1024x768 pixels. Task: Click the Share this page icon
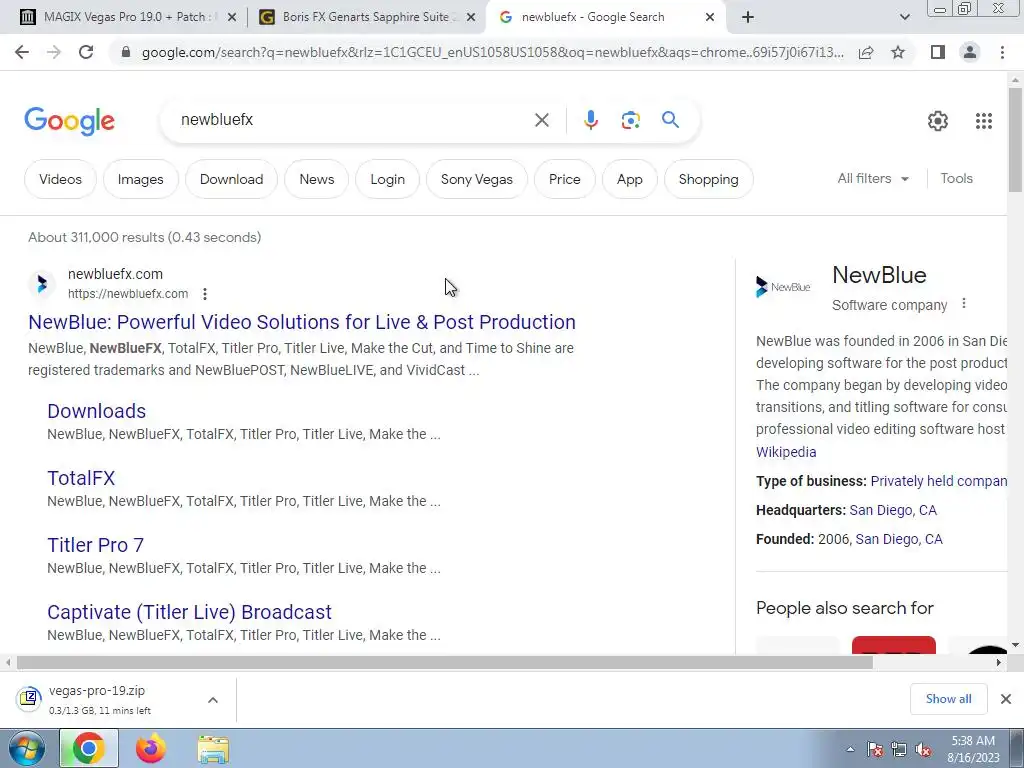tap(866, 52)
